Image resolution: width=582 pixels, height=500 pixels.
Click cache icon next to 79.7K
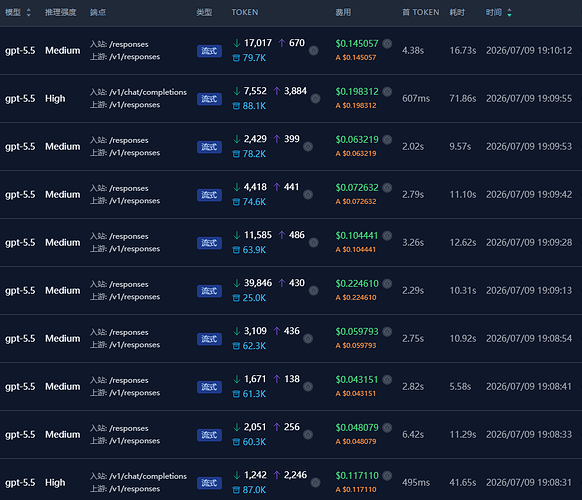coord(236,58)
